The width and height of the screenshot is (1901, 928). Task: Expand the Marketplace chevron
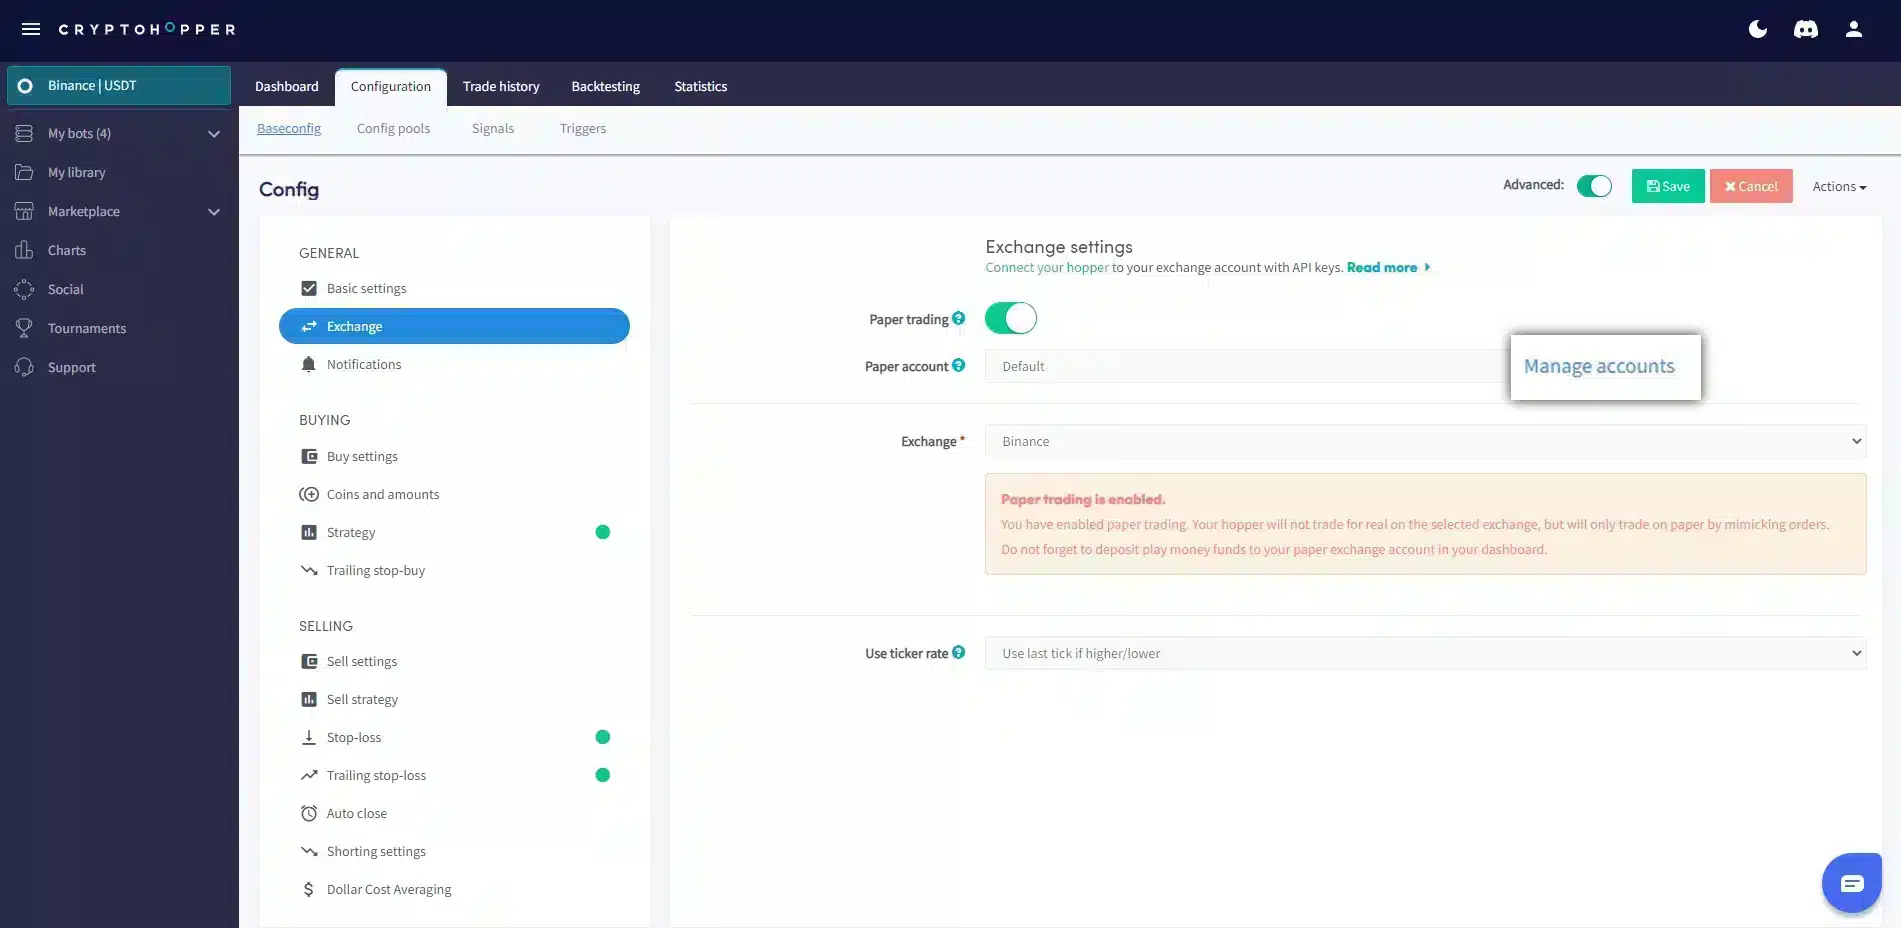click(213, 212)
